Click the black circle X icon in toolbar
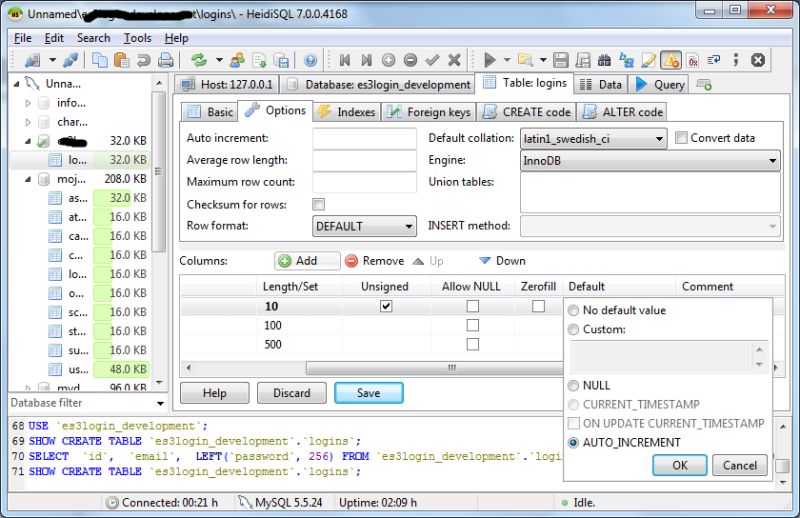Screen dimensions: 800x518 click(758, 60)
